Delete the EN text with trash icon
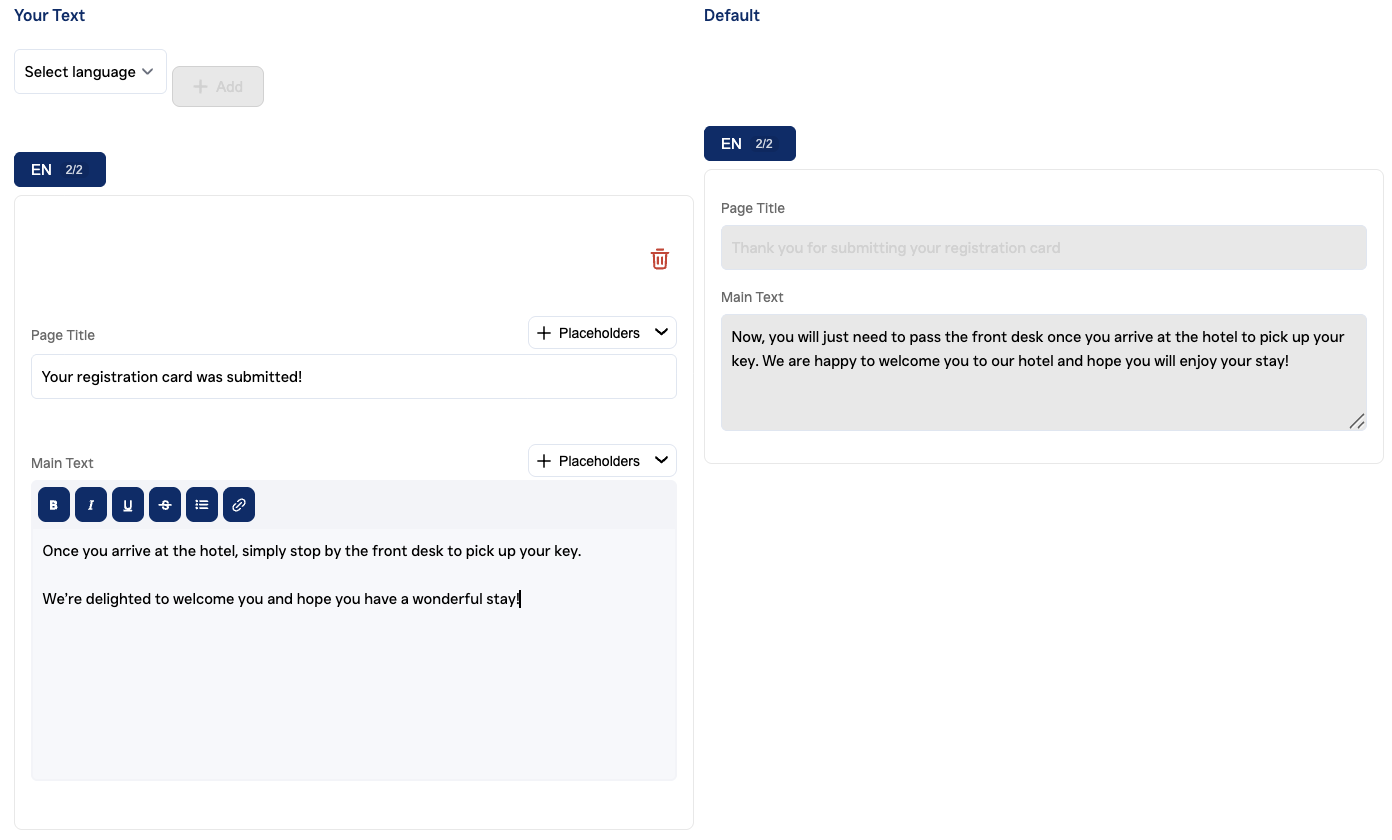 click(x=660, y=259)
